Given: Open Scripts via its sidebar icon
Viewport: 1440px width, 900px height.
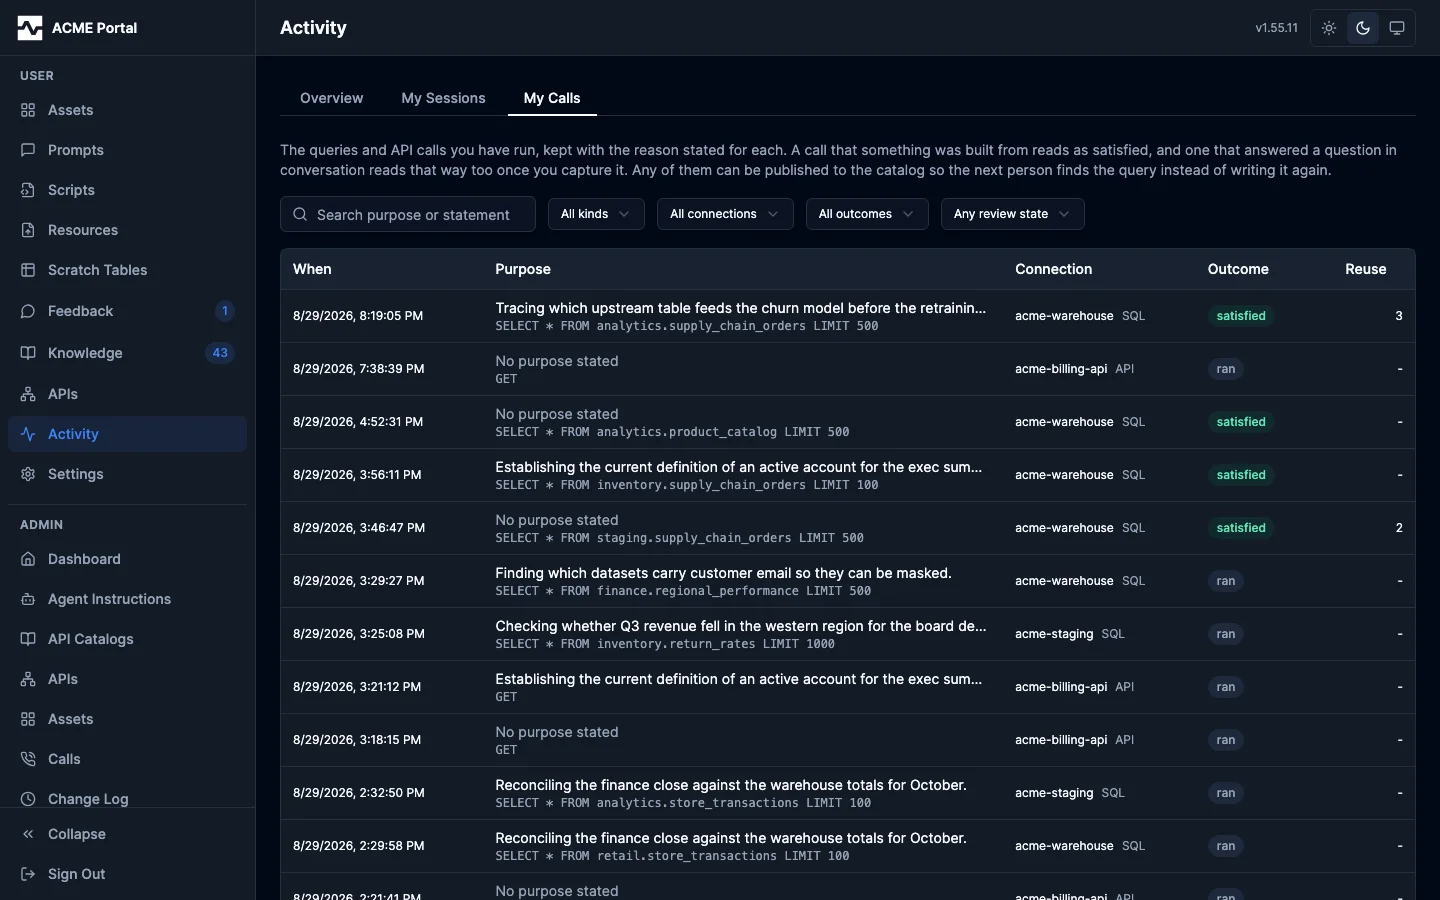Looking at the screenshot, I should [x=28, y=190].
